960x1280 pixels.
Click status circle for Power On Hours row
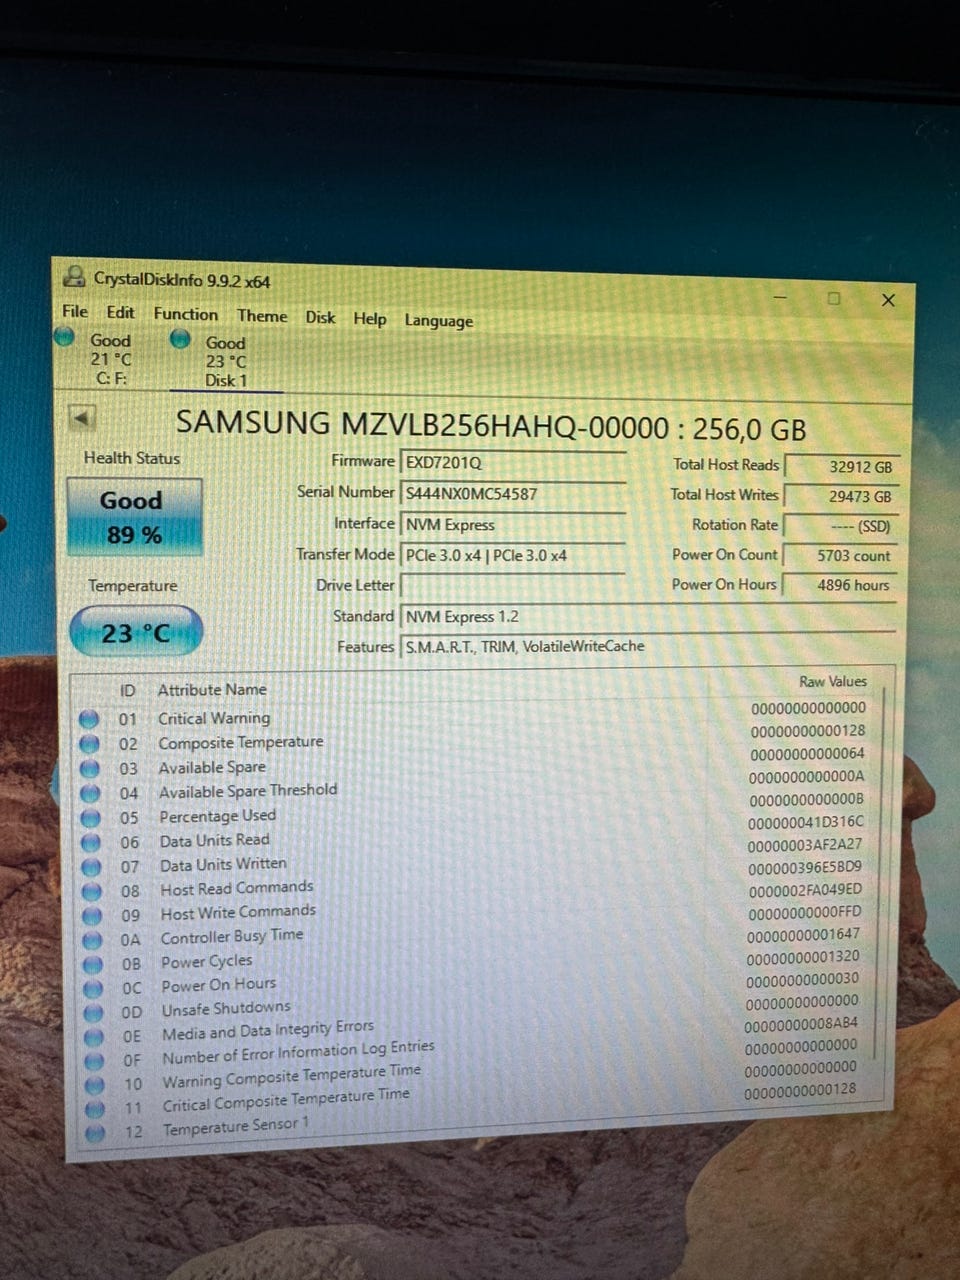click(94, 988)
